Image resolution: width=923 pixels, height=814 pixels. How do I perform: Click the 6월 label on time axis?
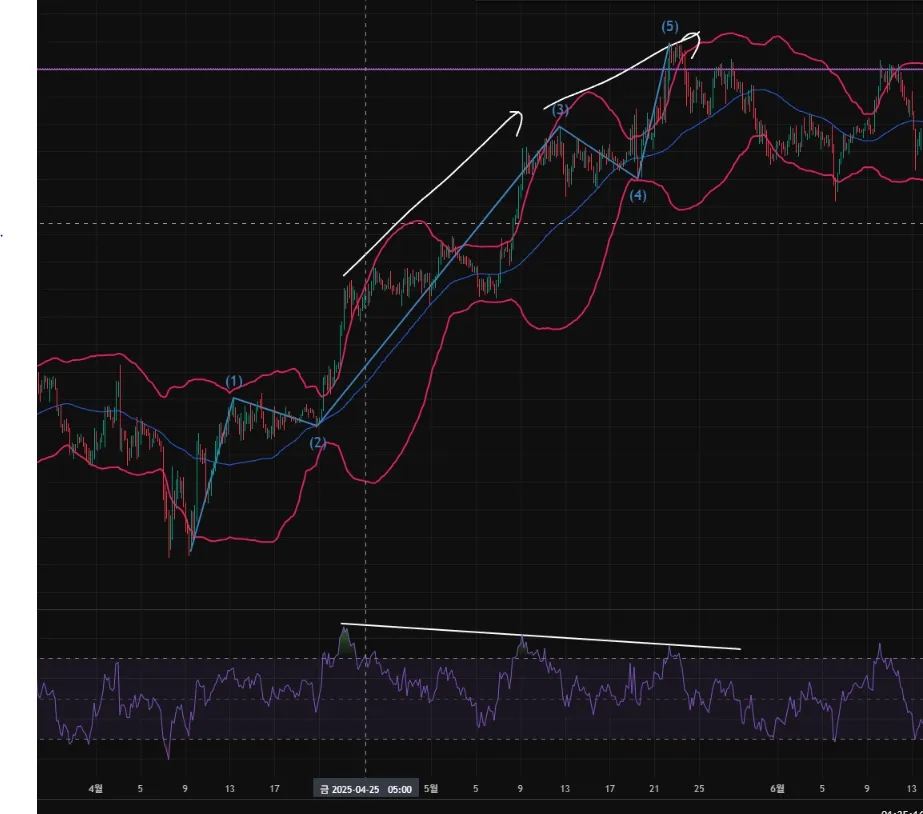tap(777, 789)
